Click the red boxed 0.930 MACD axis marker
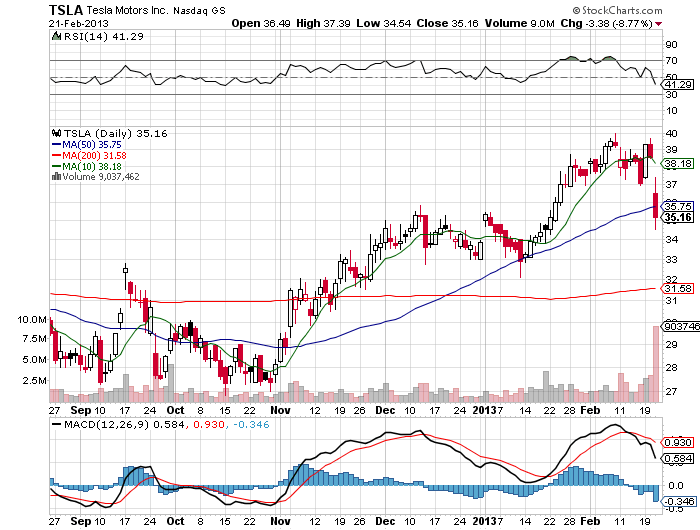This screenshot has height=530, width=700. click(679, 442)
